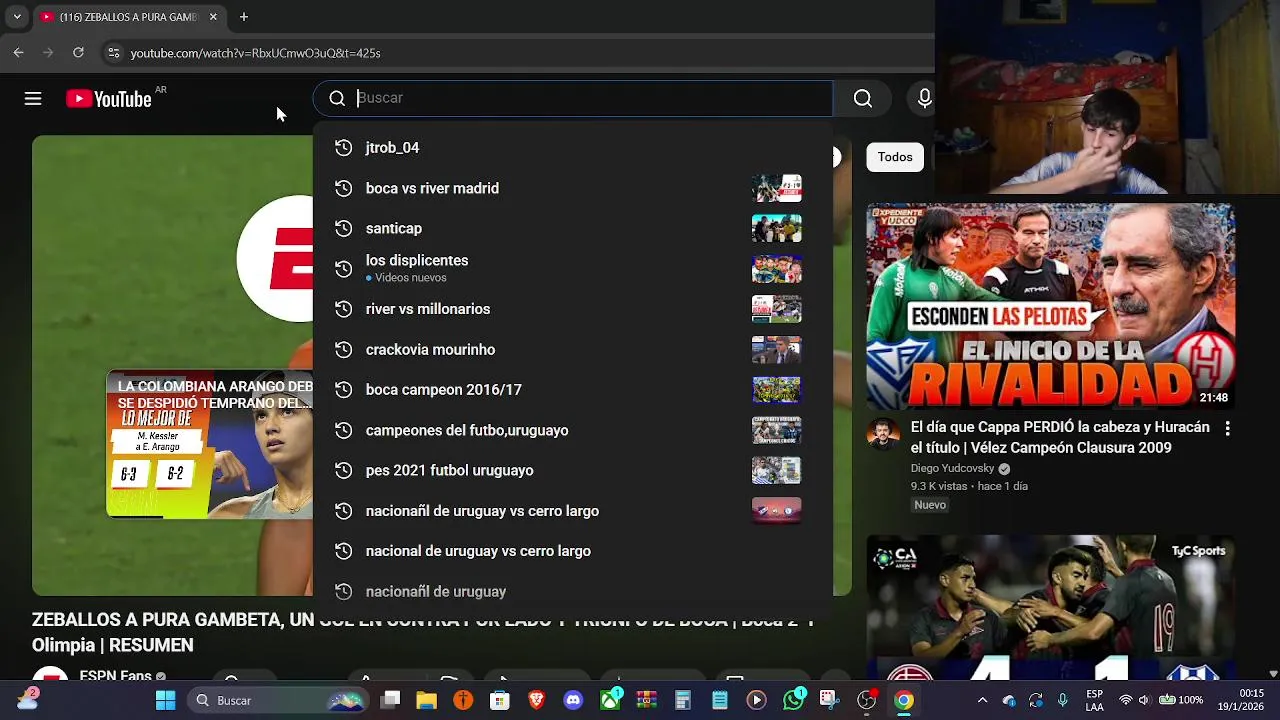Open OBS Studio from the taskbar
The image size is (1280, 720).
pos(866,700)
